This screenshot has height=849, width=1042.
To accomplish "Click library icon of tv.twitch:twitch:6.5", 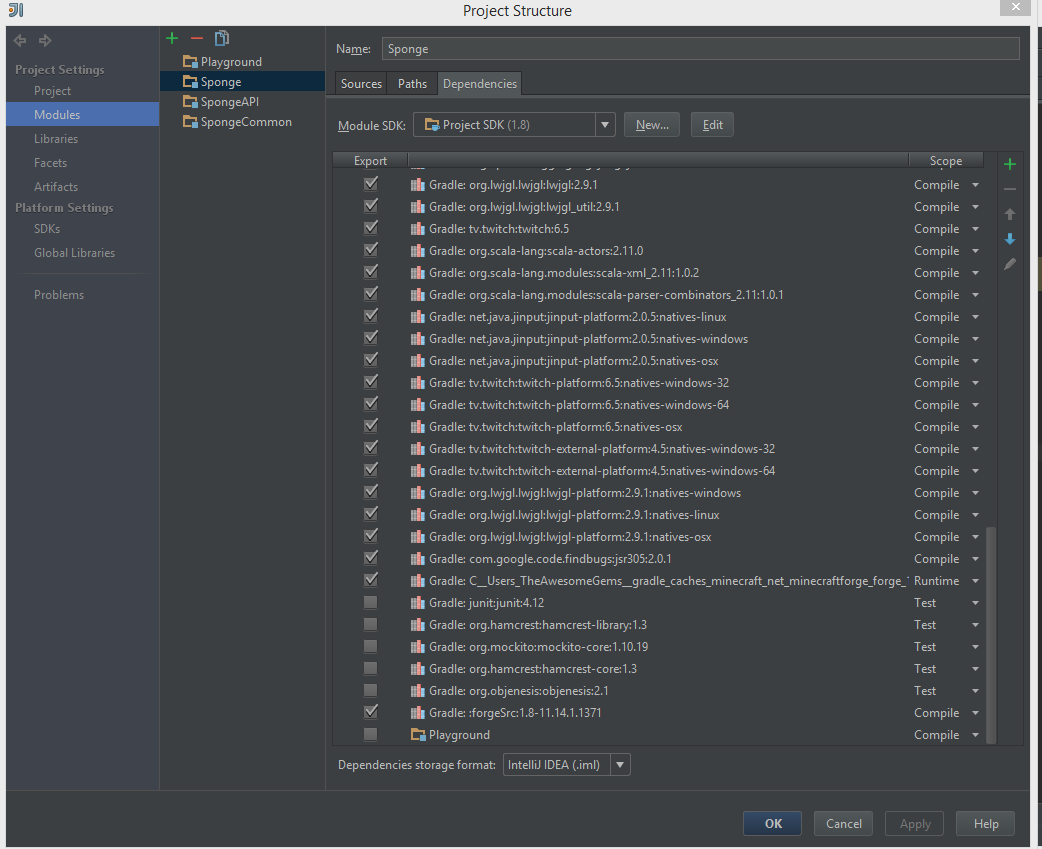I will pos(417,229).
